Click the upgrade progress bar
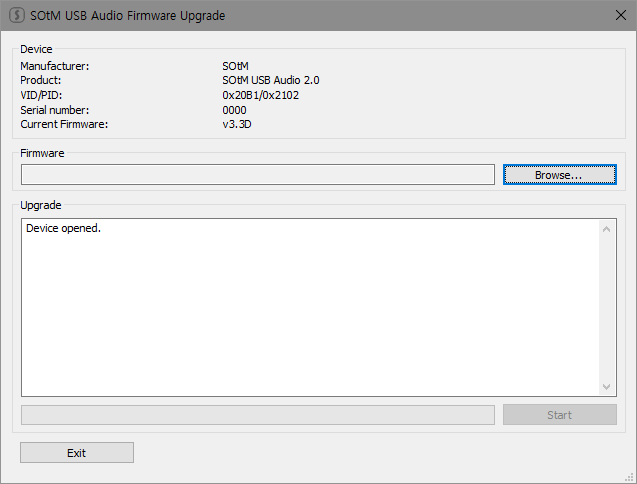The width and height of the screenshot is (637, 484). click(258, 415)
